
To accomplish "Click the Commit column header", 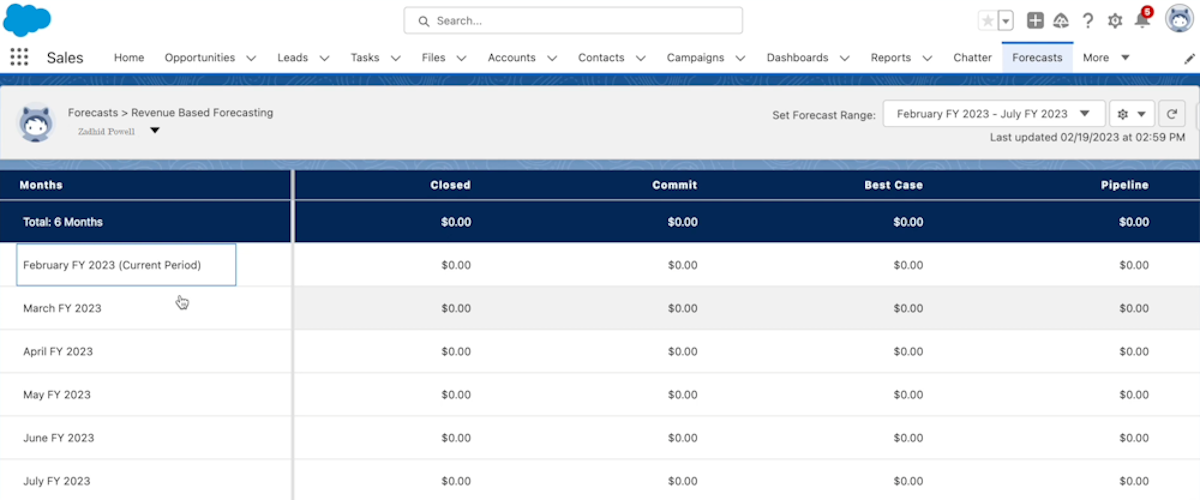I will tap(675, 185).
